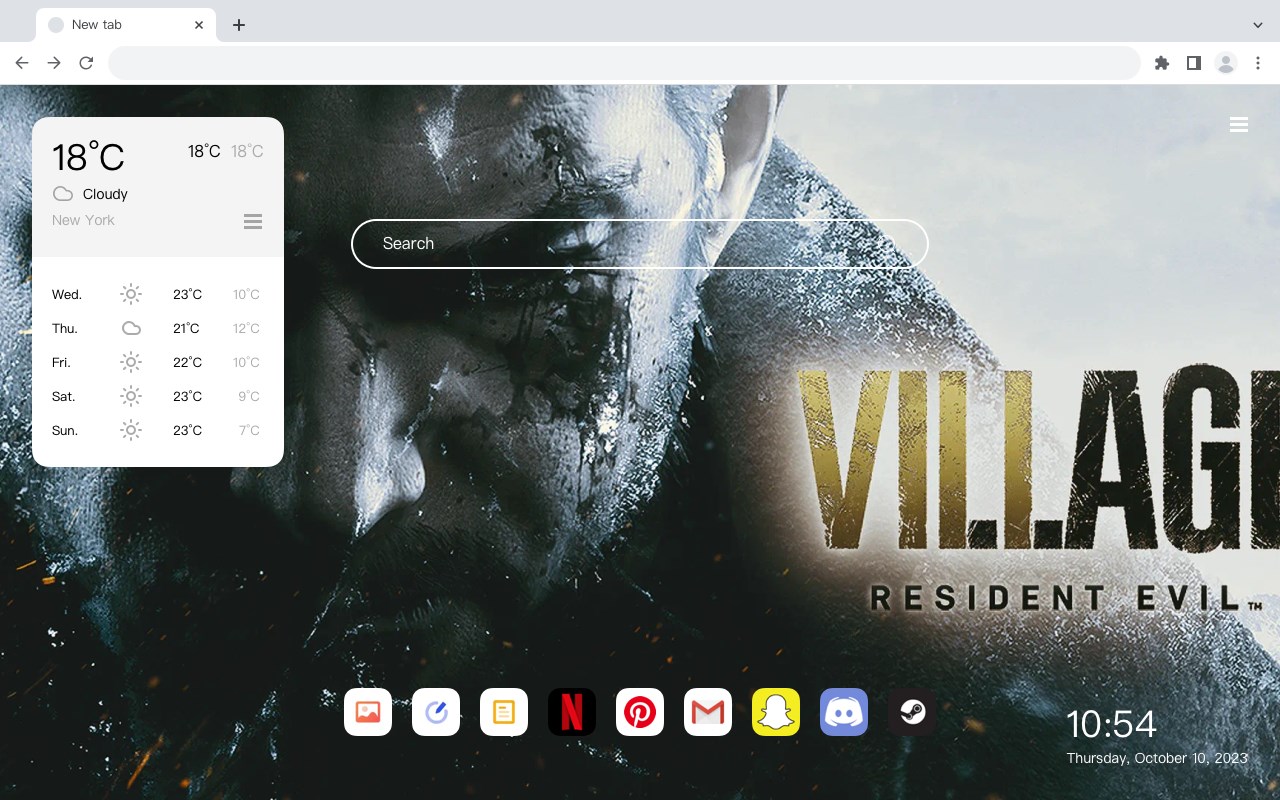Image resolution: width=1280 pixels, height=800 pixels.
Task: Click the cloud icon beside Cloudy
Action: click(x=63, y=194)
